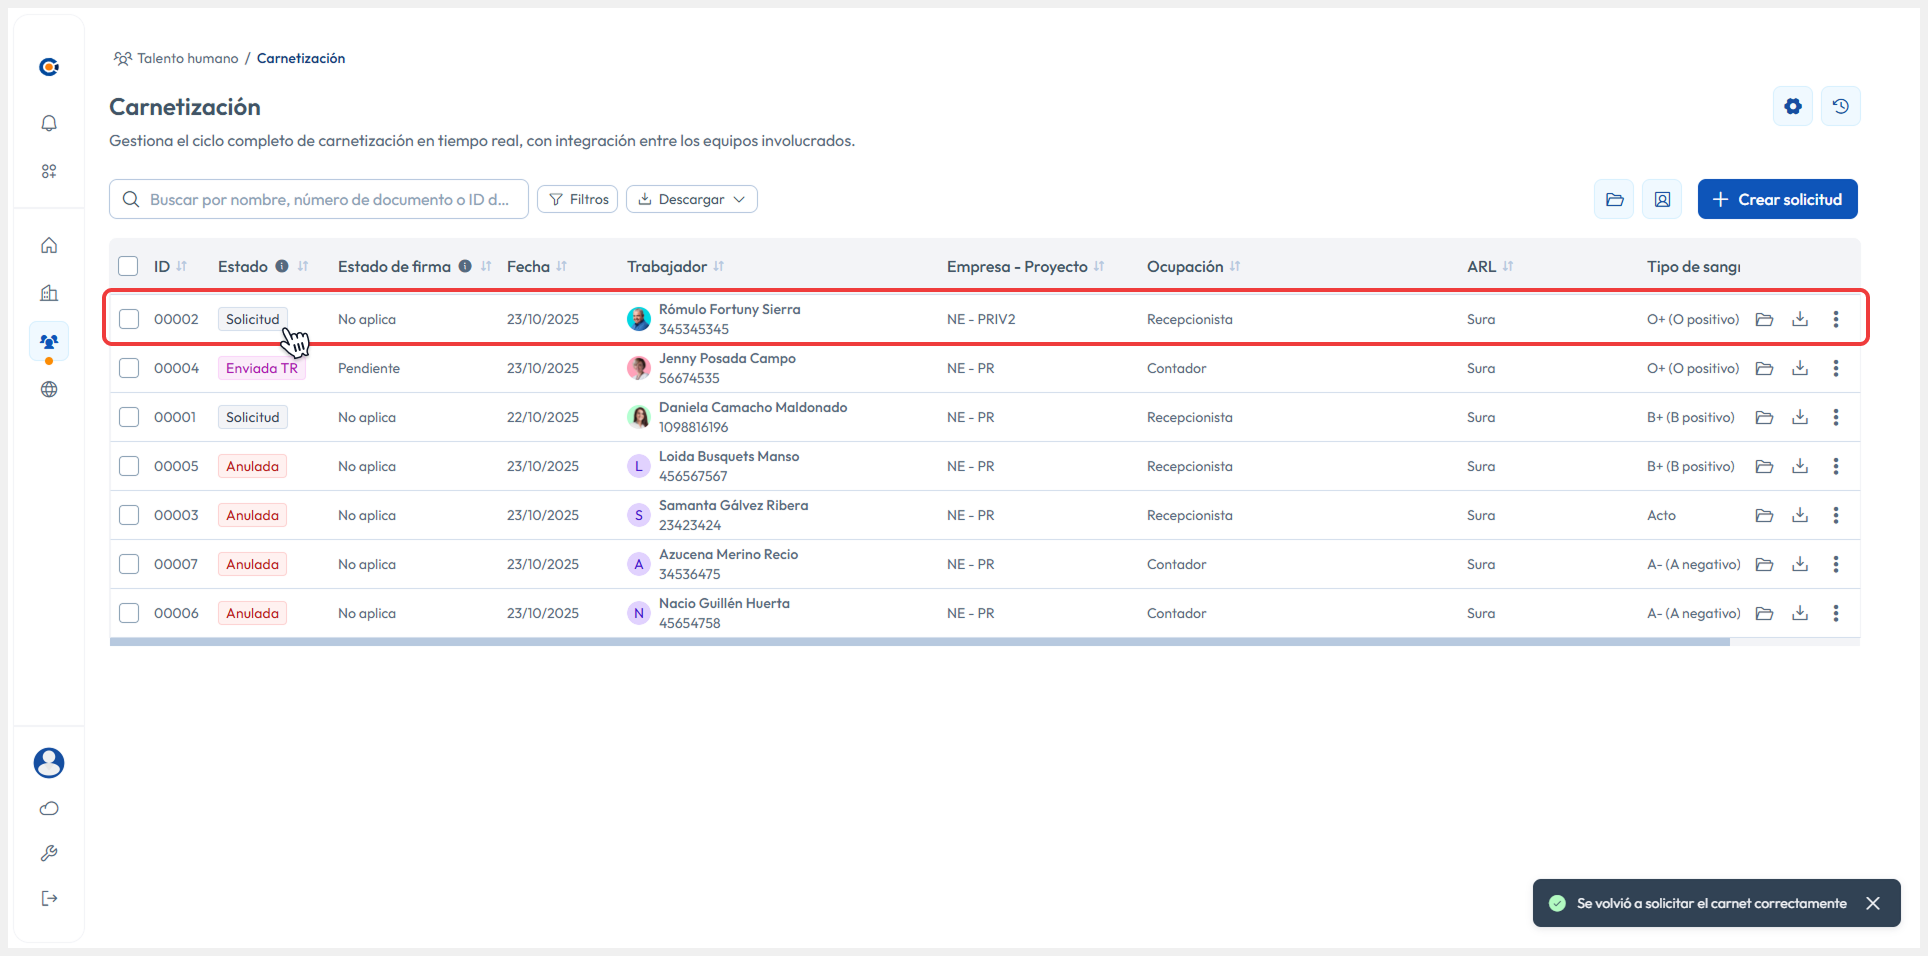This screenshot has width=1928, height=956.
Task: Open the settings gear icon
Action: [x=1792, y=106]
